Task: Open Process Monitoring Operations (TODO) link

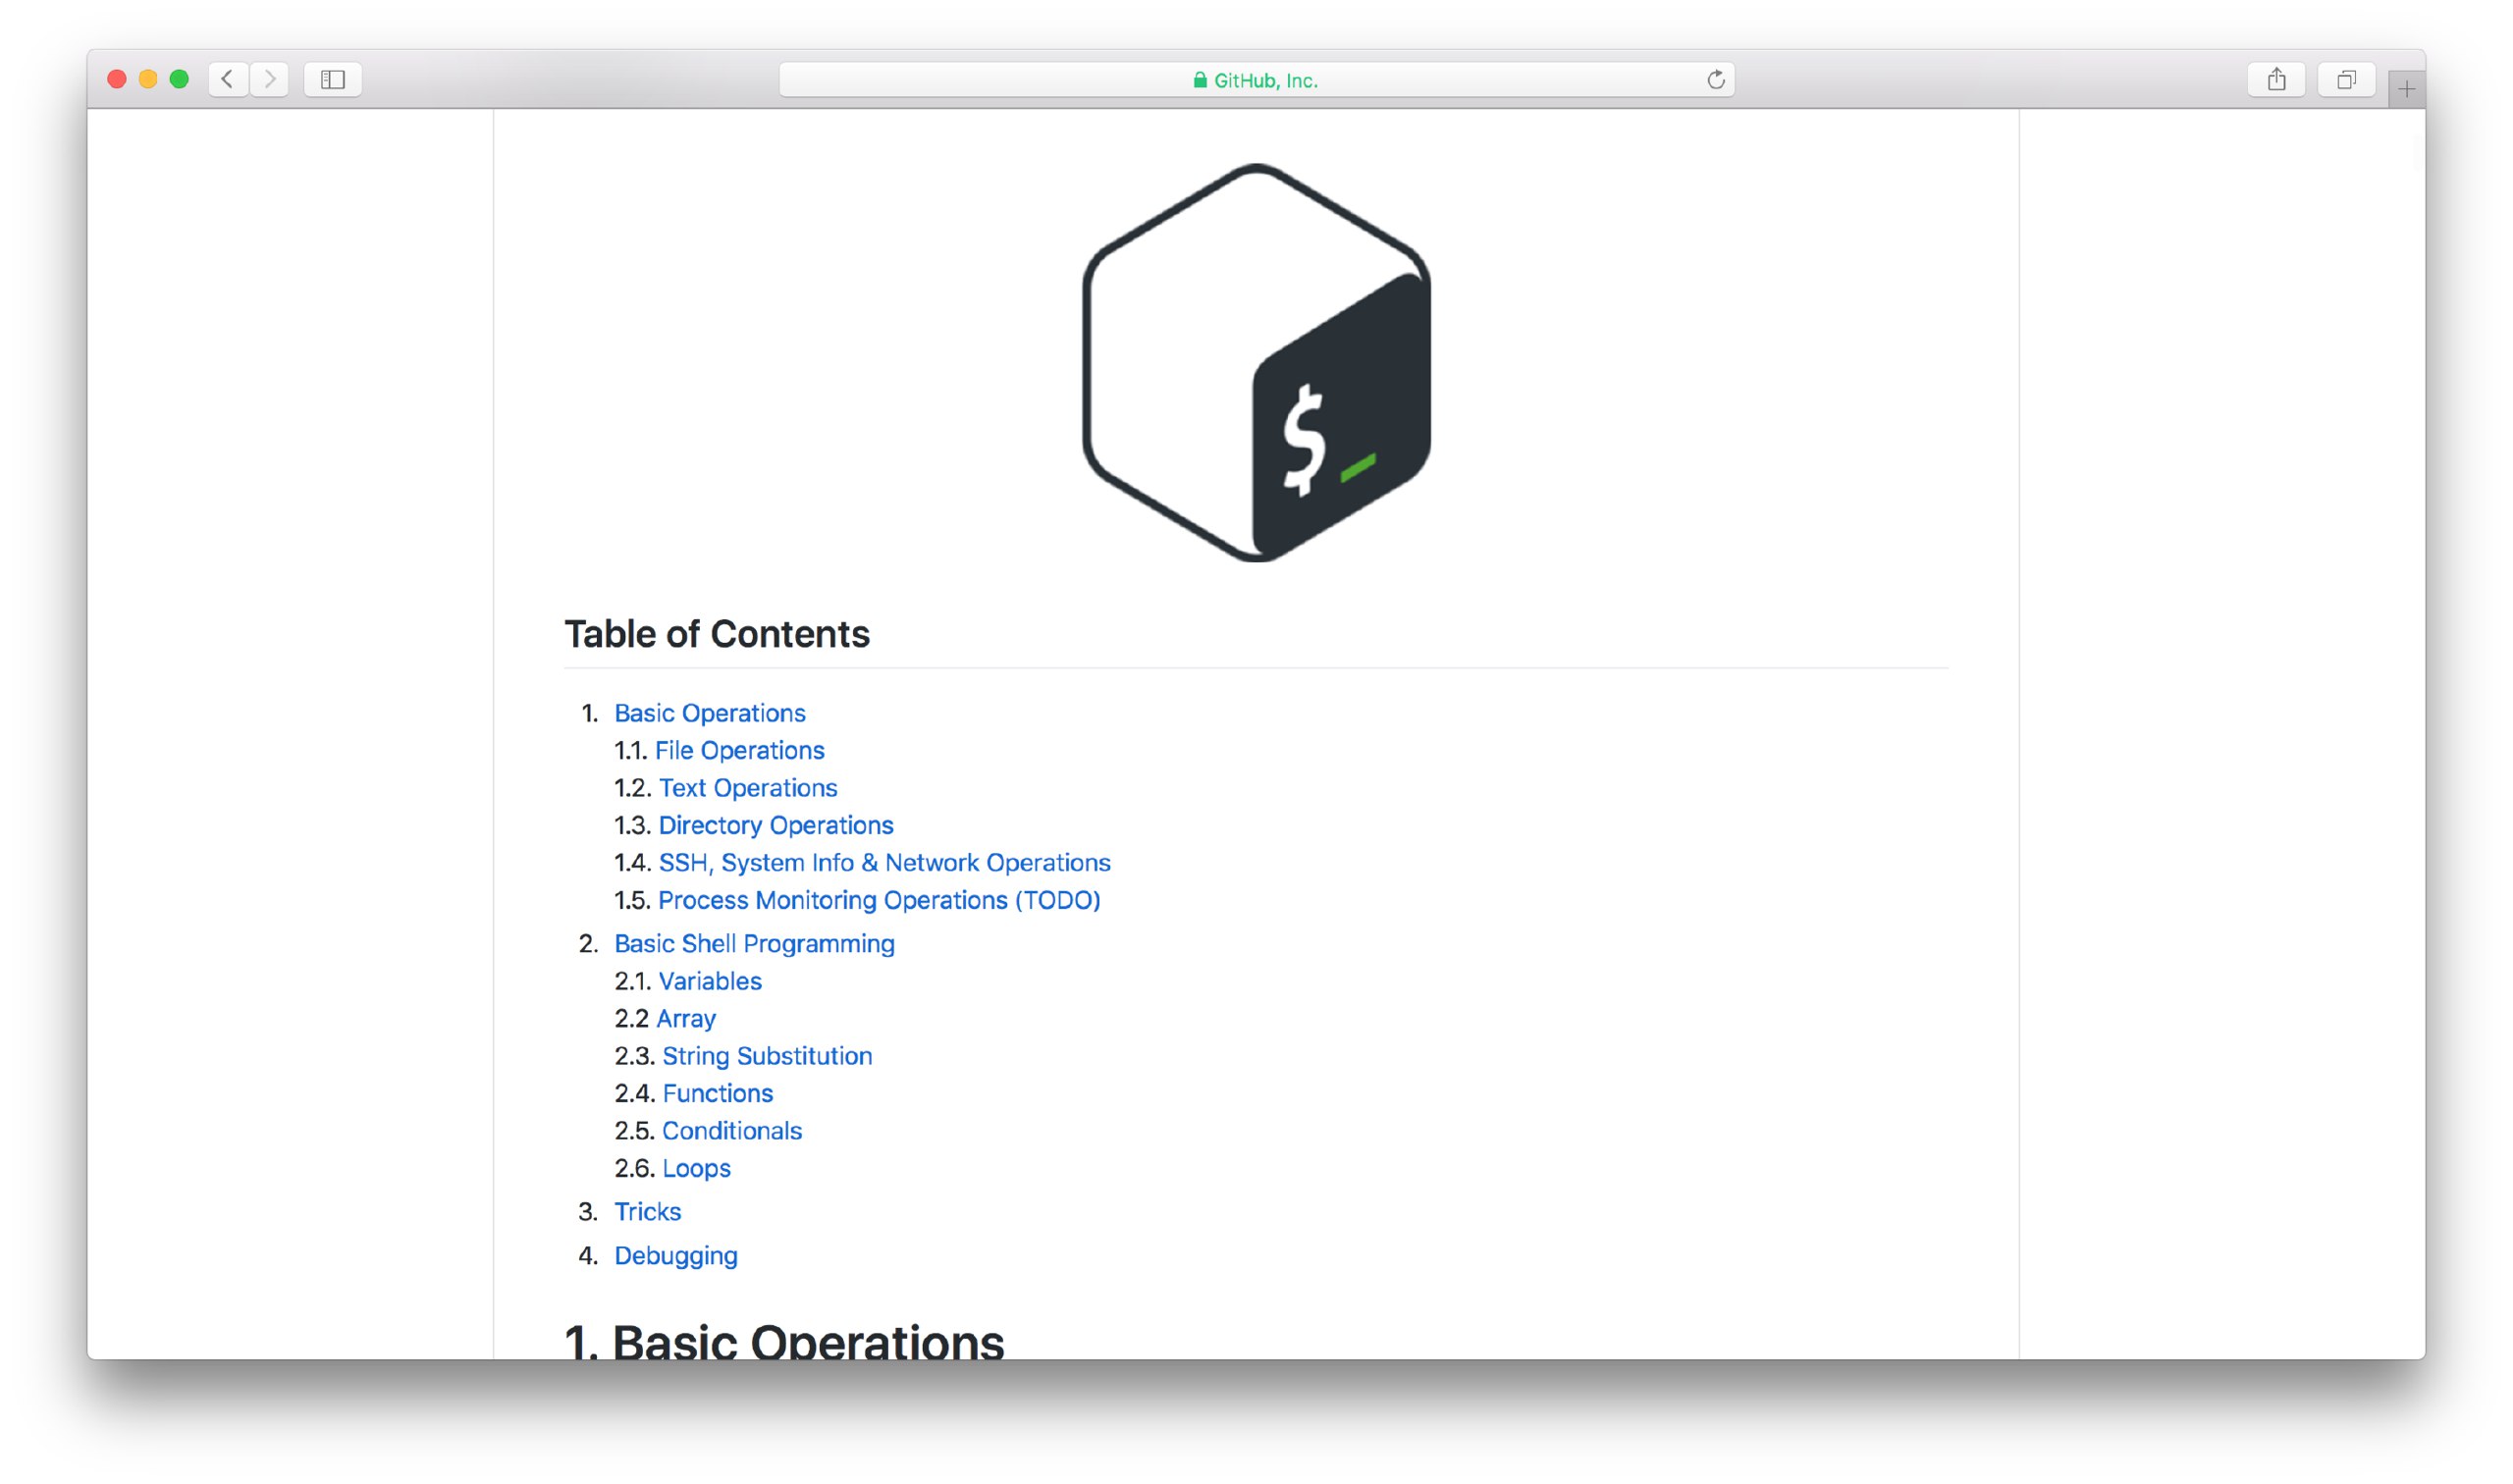Action: tap(879, 900)
